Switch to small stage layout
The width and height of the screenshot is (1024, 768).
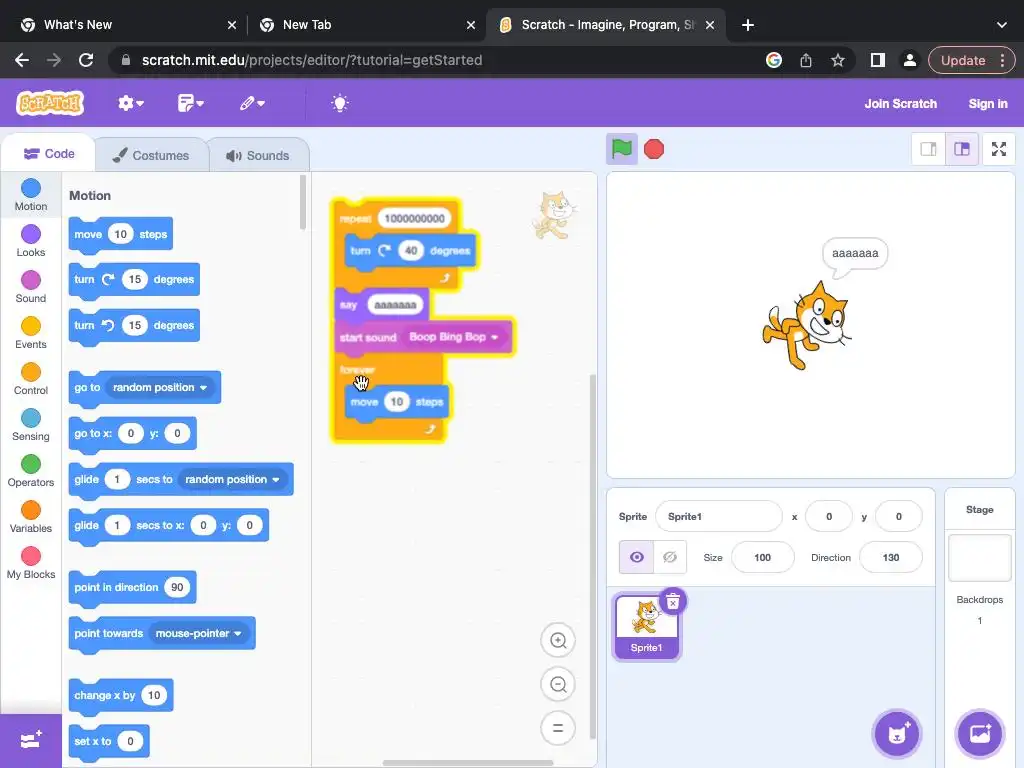tap(928, 150)
